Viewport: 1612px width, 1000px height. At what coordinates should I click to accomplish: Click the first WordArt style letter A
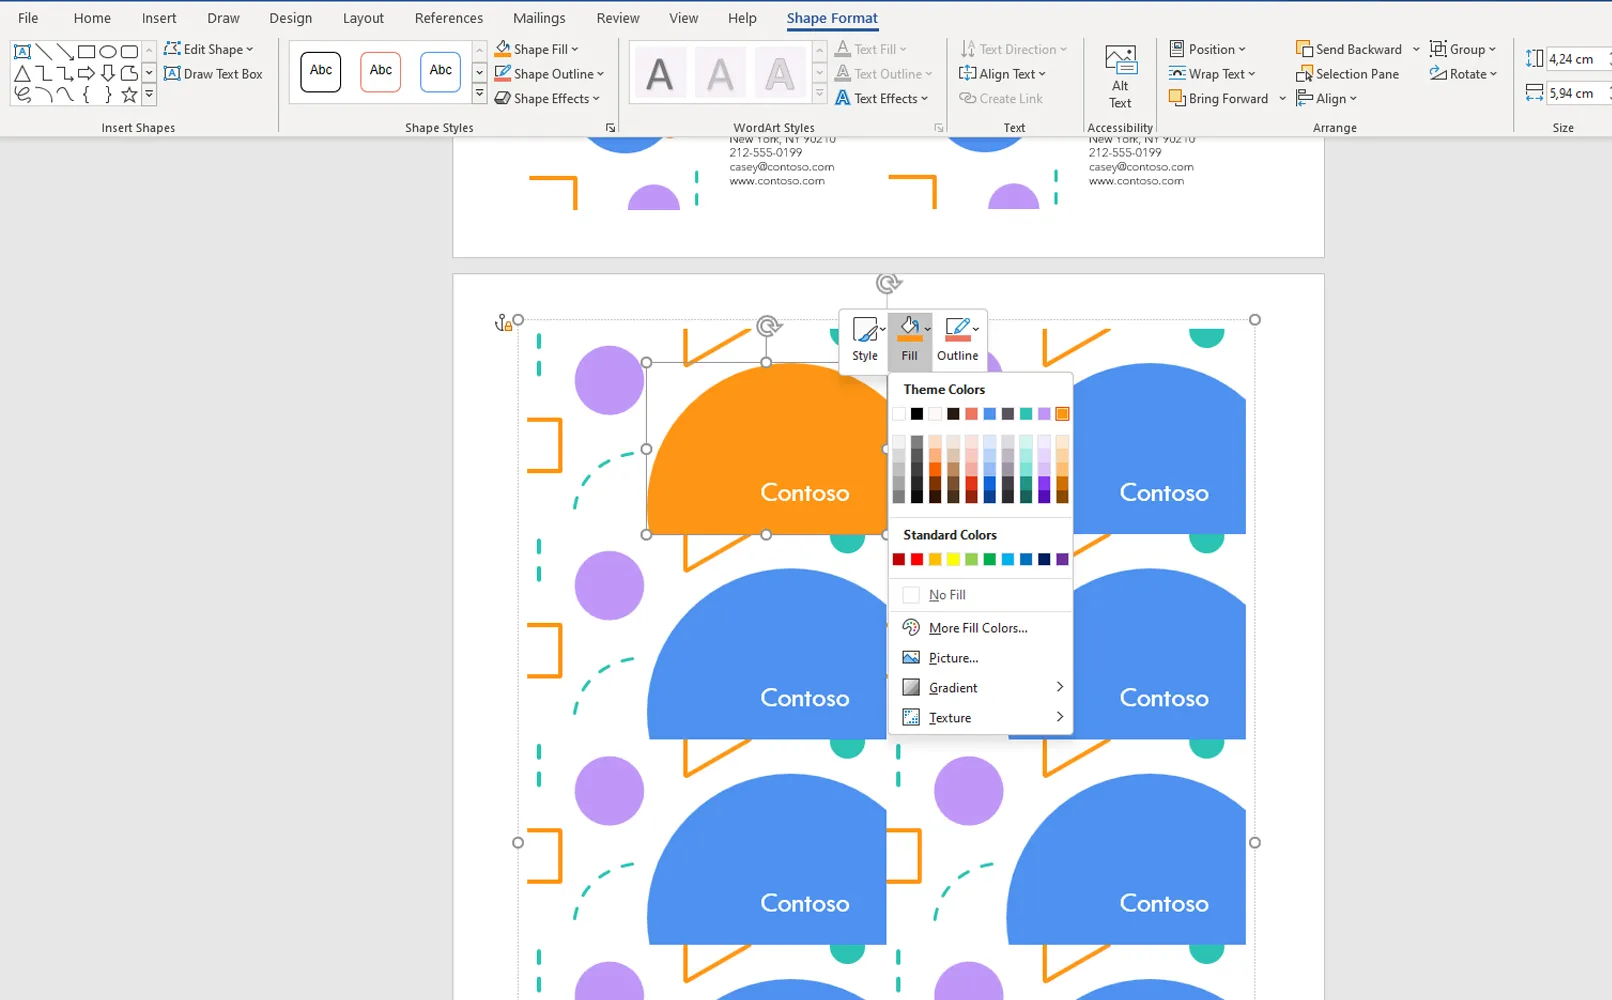point(660,74)
